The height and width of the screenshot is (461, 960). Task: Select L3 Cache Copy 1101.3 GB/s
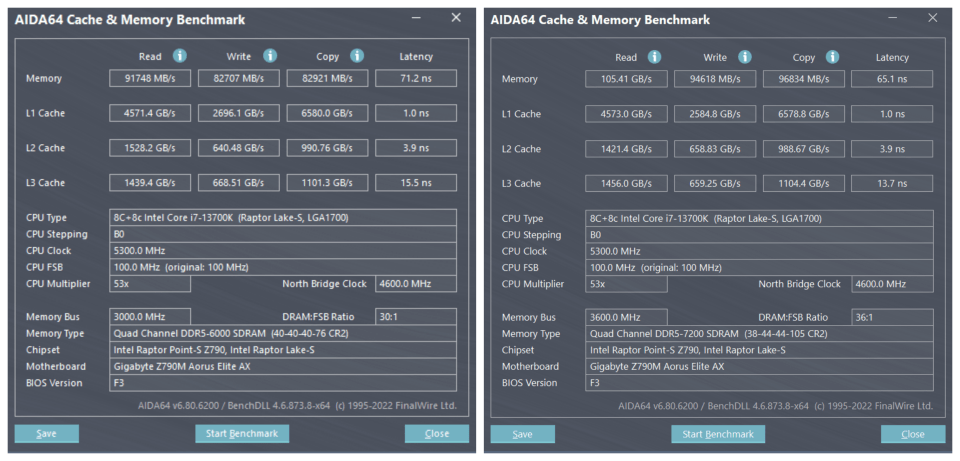click(x=328, y=183)
